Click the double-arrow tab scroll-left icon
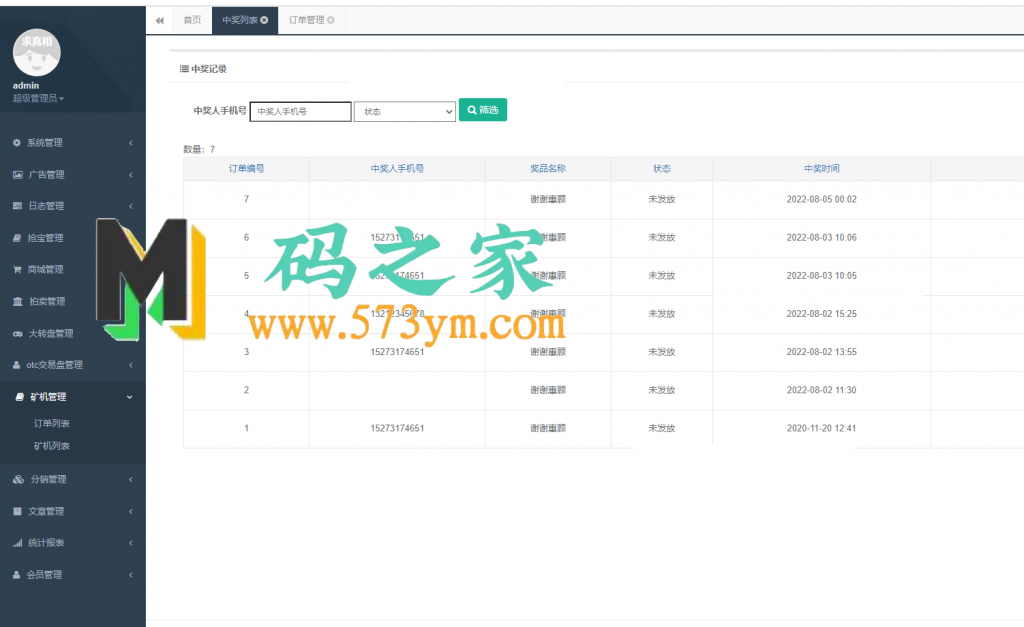 (x=159, y=20)
